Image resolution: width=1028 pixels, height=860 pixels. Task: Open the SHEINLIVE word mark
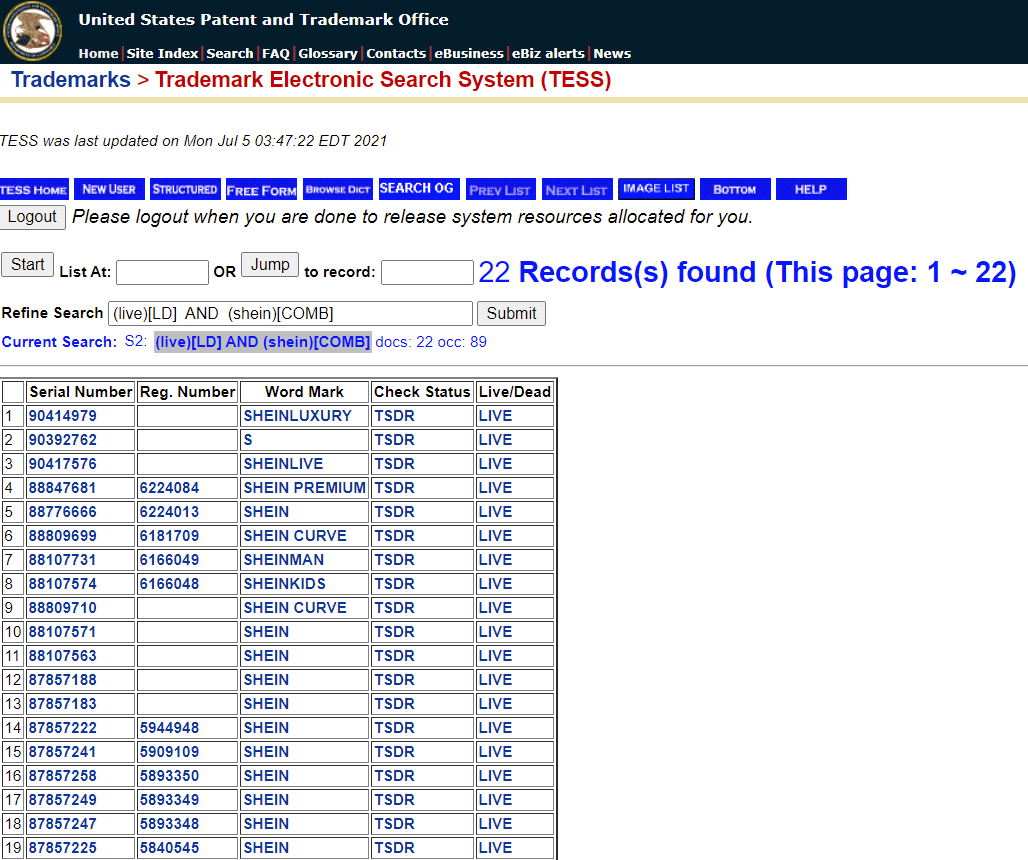pos(283,463)
